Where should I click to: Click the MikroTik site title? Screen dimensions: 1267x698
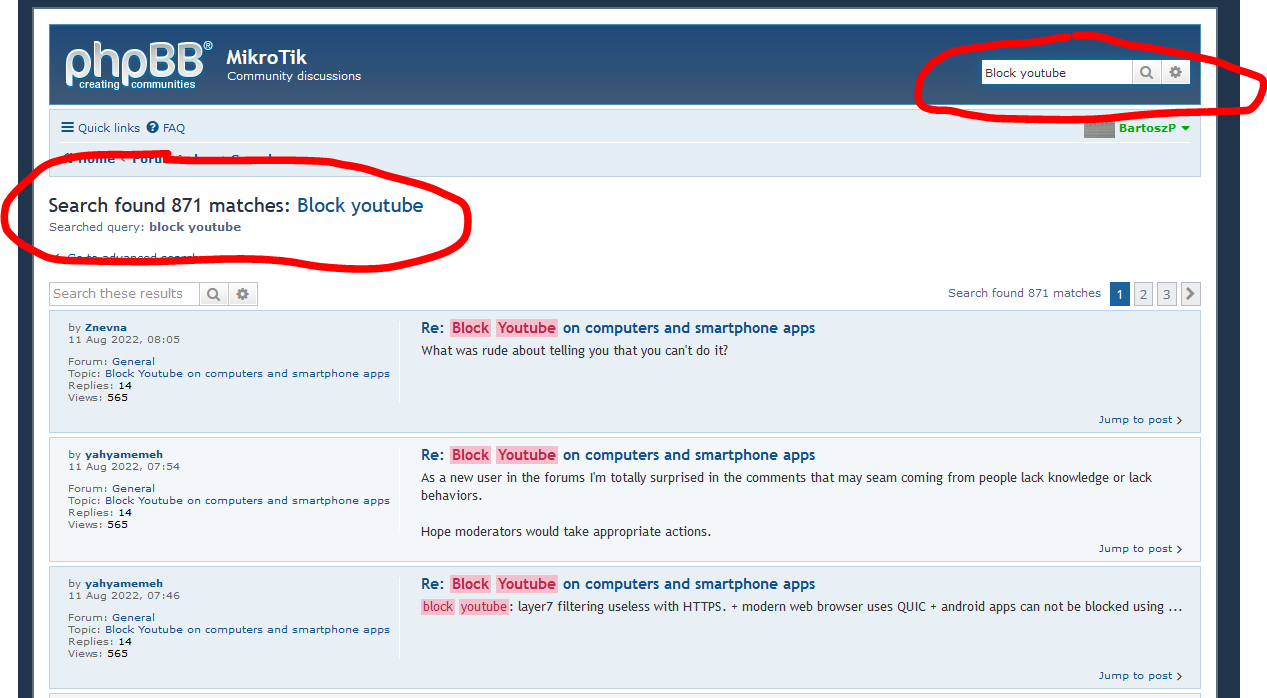point(267,57)
